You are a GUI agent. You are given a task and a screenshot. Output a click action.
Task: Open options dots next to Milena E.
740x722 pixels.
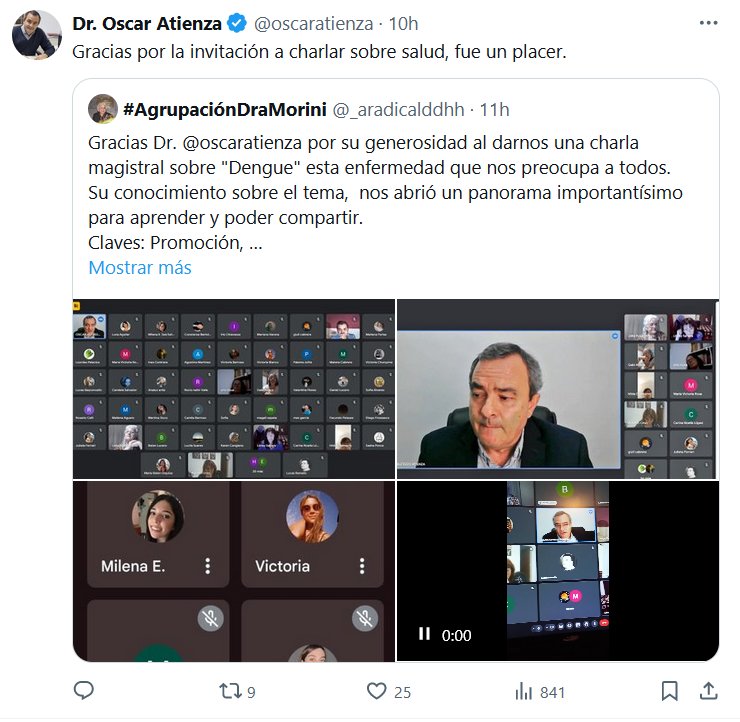(208, 566)
